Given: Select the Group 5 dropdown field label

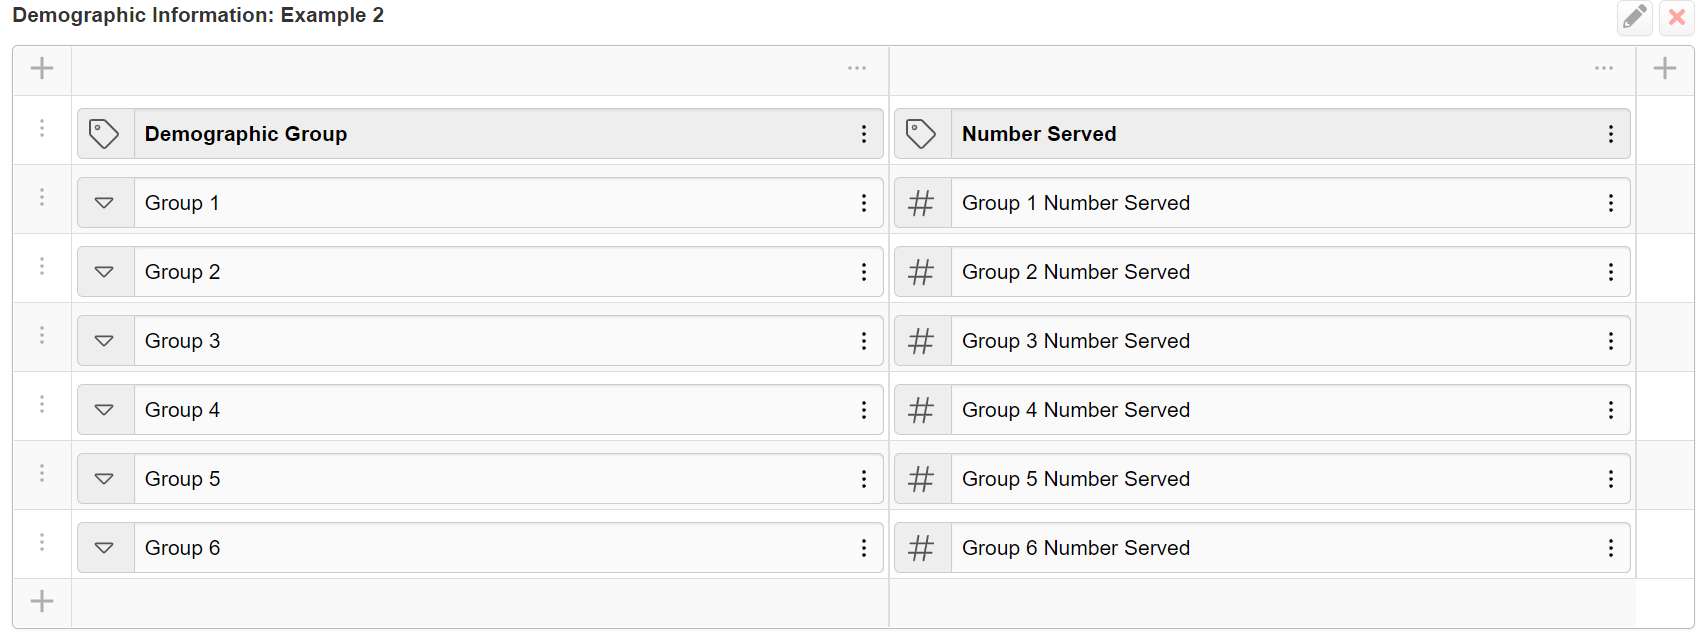Looking at the screenshot, I should pos(182,479).
